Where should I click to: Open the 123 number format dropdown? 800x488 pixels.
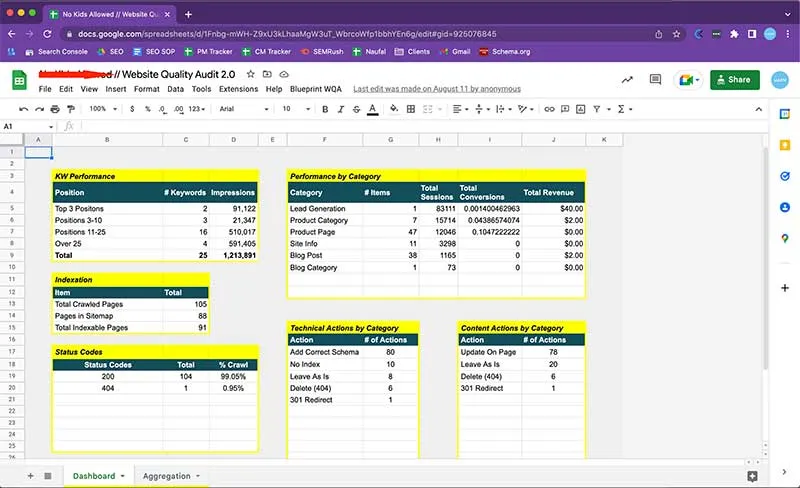click(x=196, y=109)
